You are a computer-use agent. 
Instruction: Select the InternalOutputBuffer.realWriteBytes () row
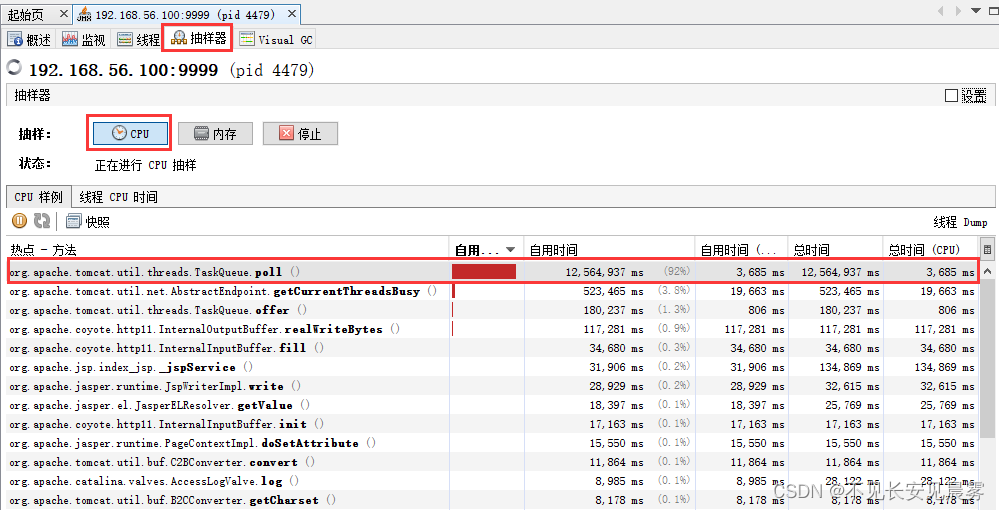pos(492,329)
